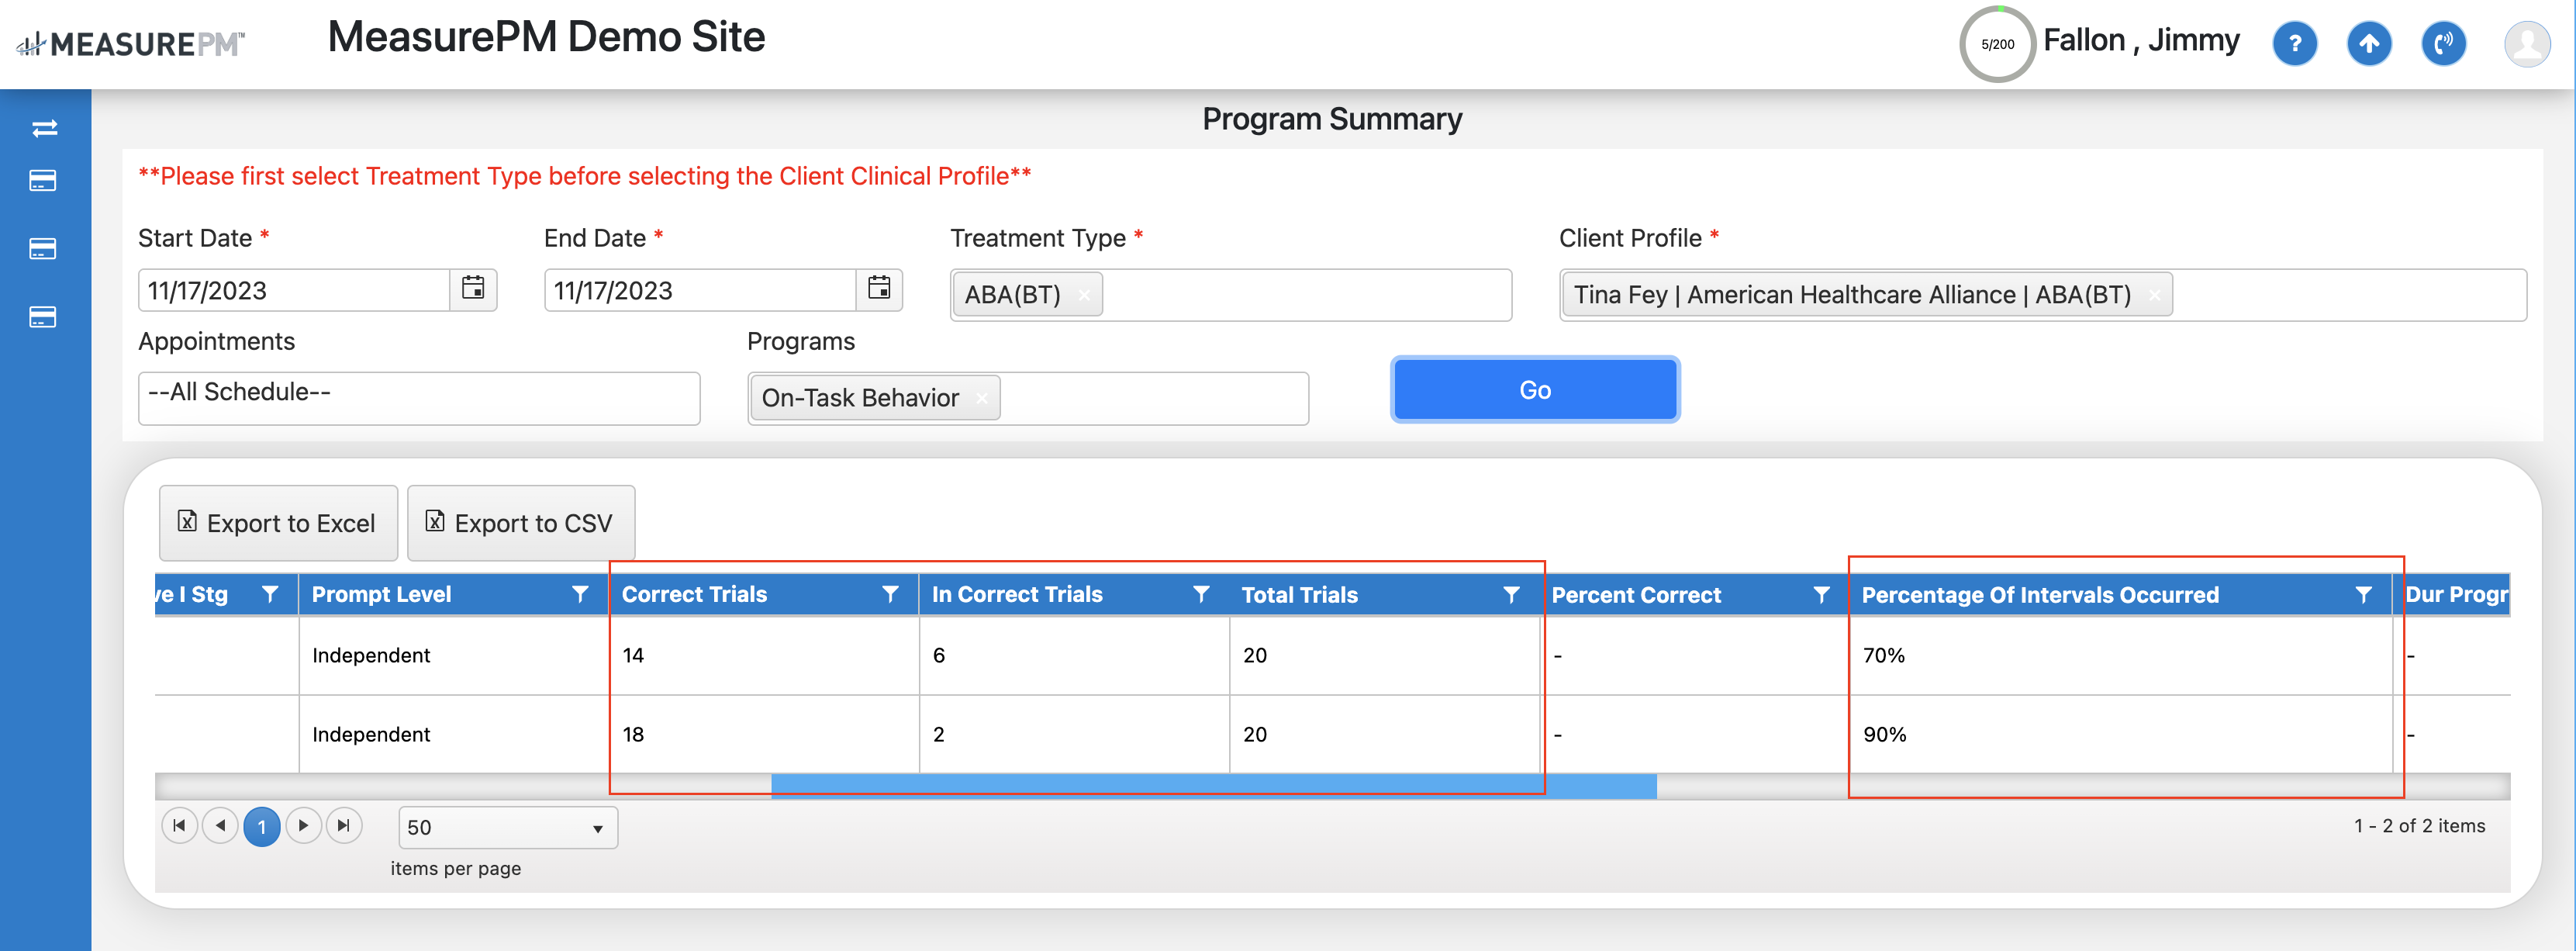Filter the Prompt Level column
2576x951 pixels.
coord(580,594)
